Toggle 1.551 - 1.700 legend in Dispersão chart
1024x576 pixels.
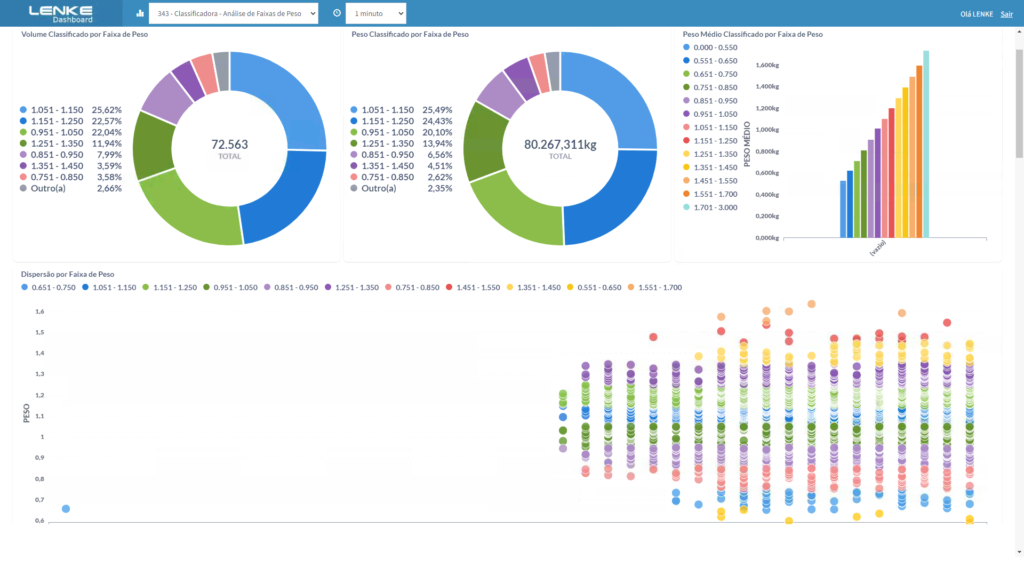(655, 287)
